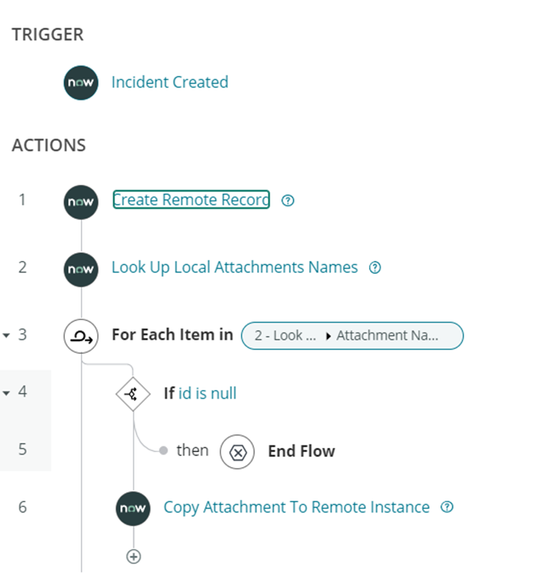Open the 'id is null' condition
541x581 pixels.
click(208, 393)
